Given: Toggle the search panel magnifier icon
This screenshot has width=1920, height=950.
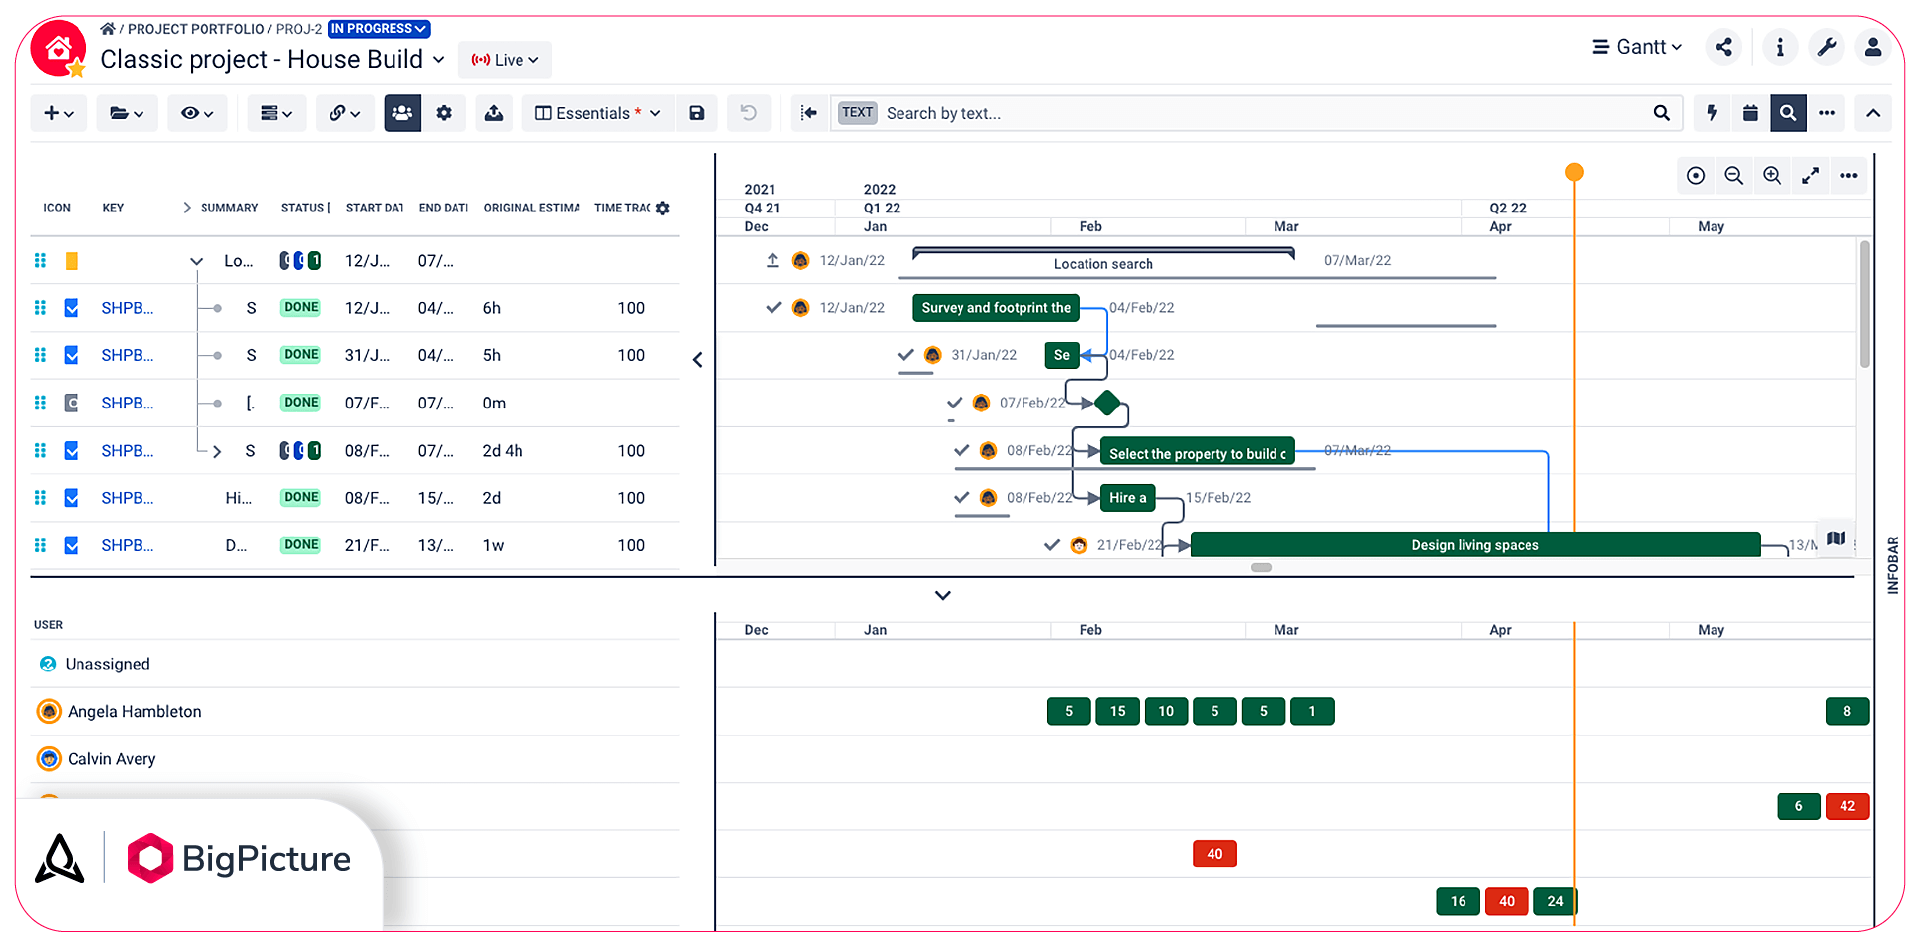Looking at the screenshot, I should (1788, 113).
